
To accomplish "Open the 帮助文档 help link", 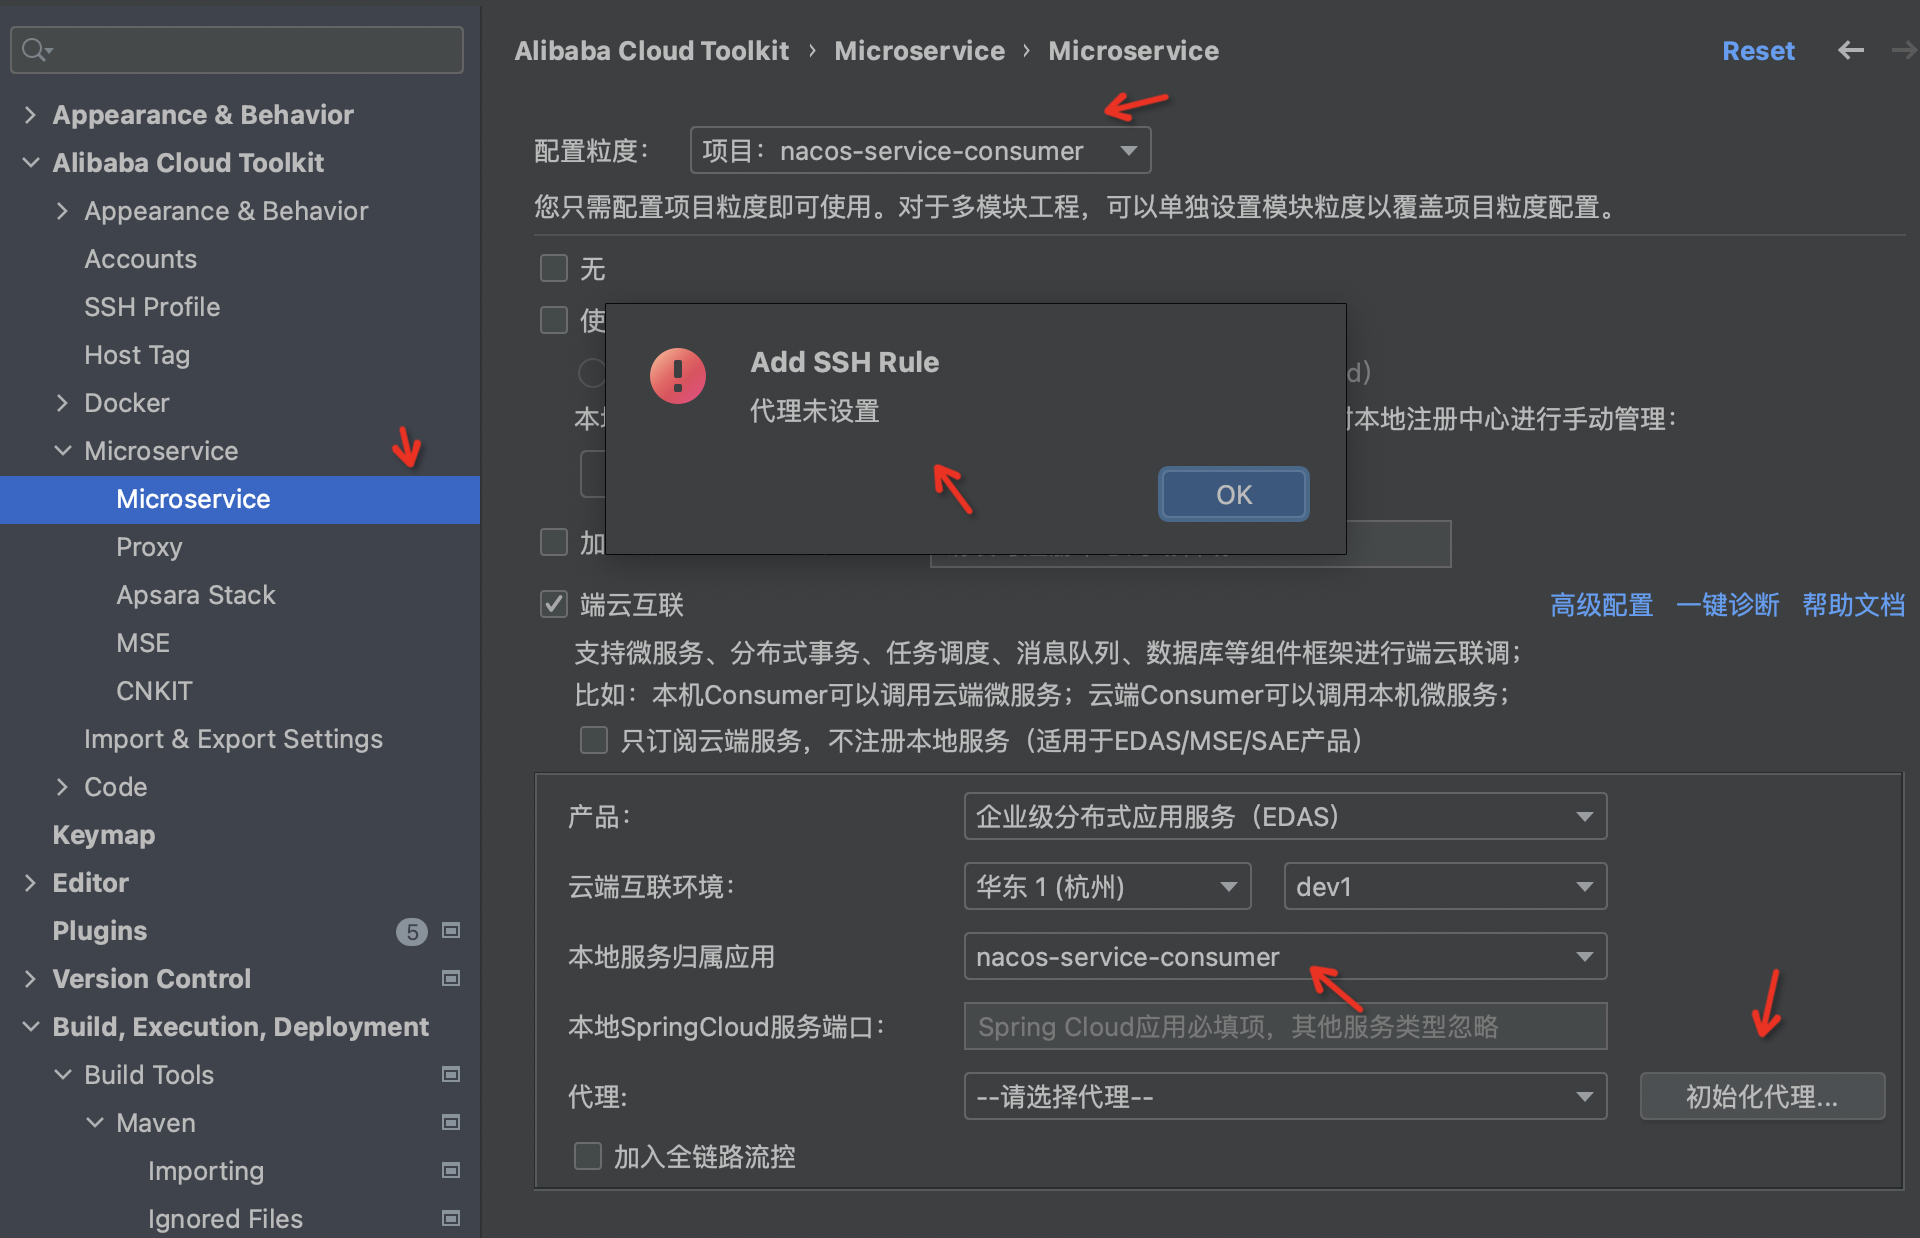I will pyautogui.click(x=1853, y=605).
